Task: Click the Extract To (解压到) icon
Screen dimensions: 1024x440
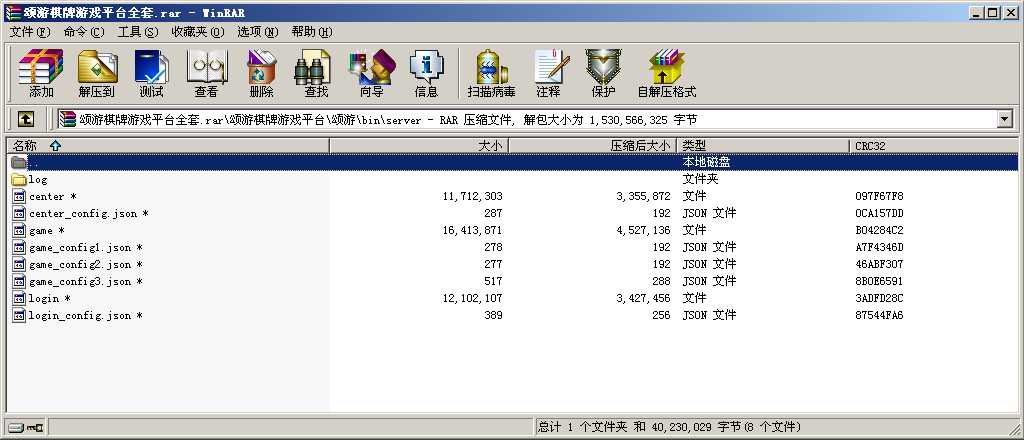Action: (x=97, y=72)
